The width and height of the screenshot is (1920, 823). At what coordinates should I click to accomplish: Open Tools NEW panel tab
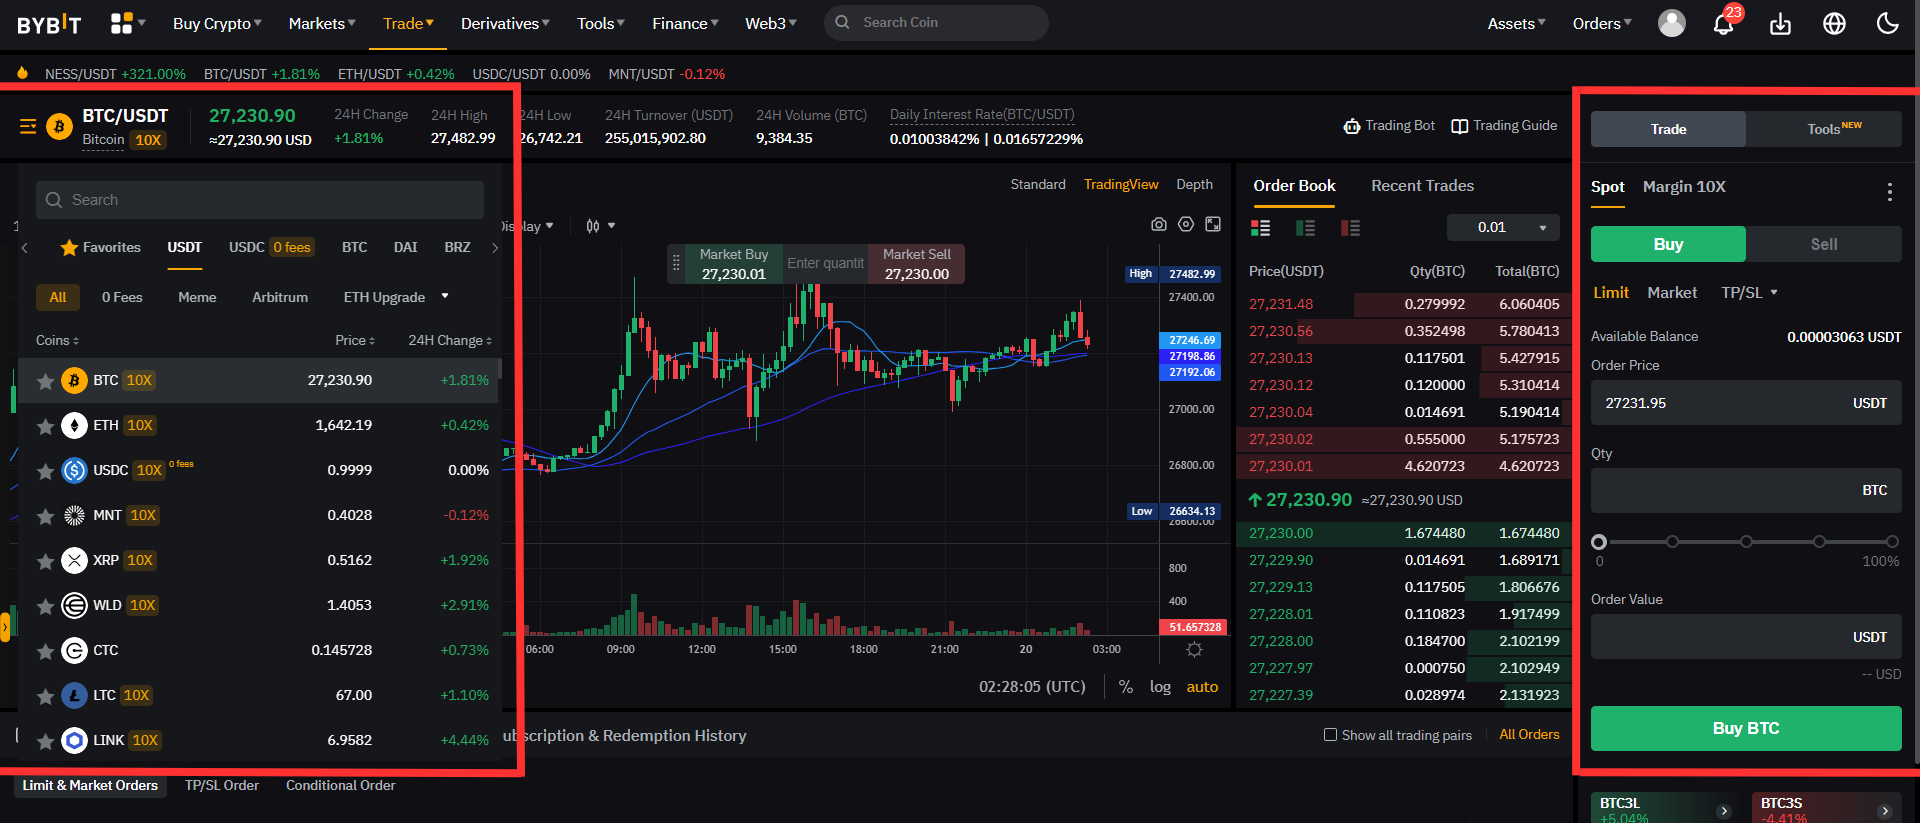(1824, 129)
